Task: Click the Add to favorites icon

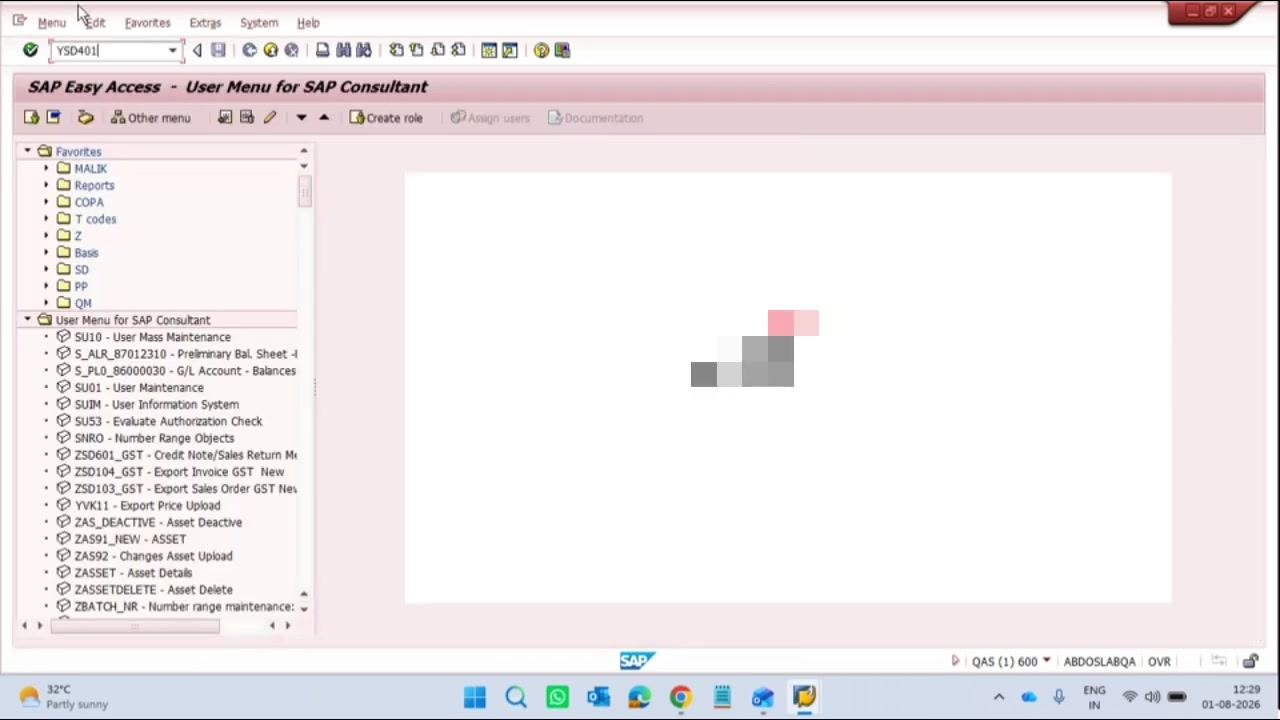Action: pos(225,118)
